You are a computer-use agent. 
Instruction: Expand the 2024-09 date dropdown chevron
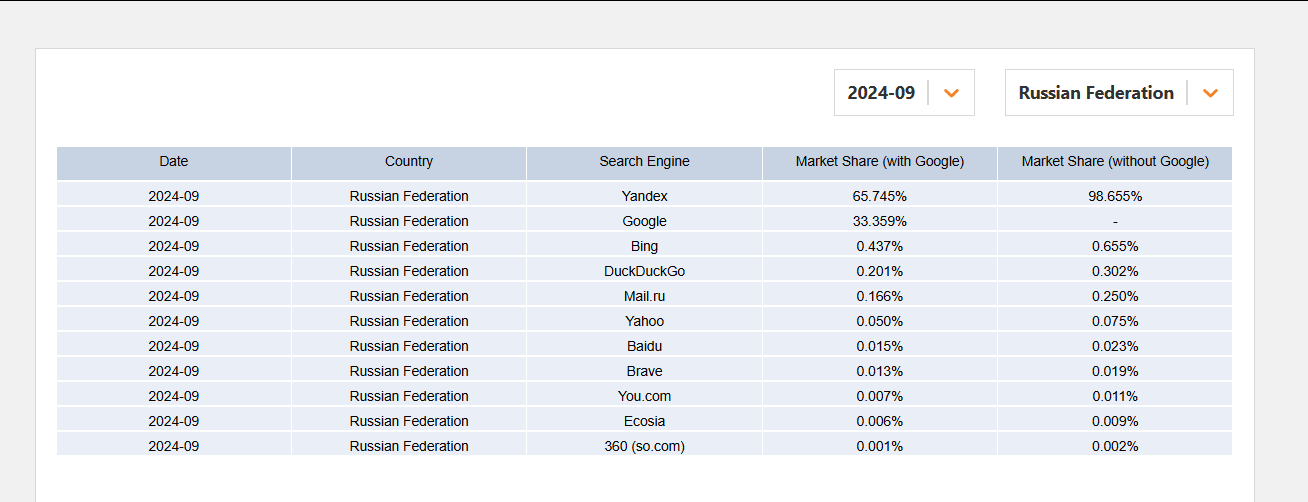[x=952, y=93]
